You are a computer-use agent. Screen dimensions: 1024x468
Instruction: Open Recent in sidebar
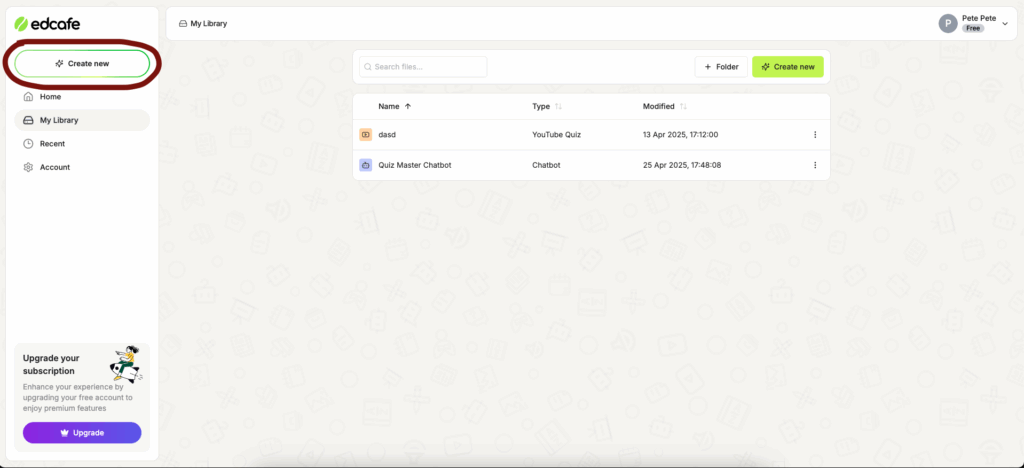click(82, 144)
